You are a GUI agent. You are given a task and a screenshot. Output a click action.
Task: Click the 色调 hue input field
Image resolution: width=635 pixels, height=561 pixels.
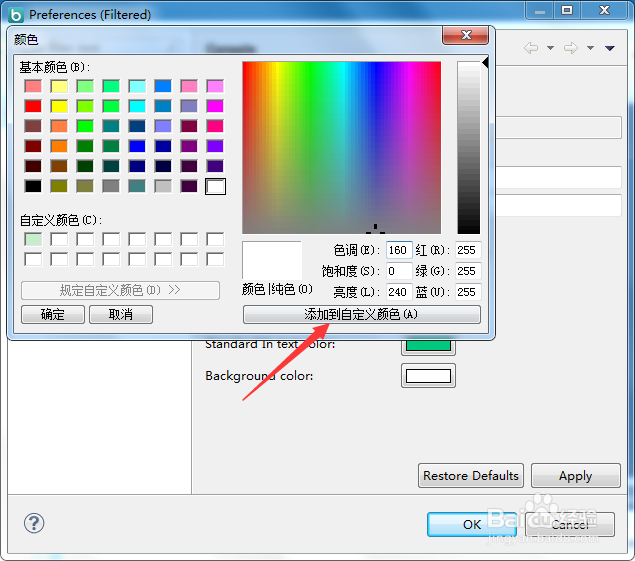tap(398, 250)
